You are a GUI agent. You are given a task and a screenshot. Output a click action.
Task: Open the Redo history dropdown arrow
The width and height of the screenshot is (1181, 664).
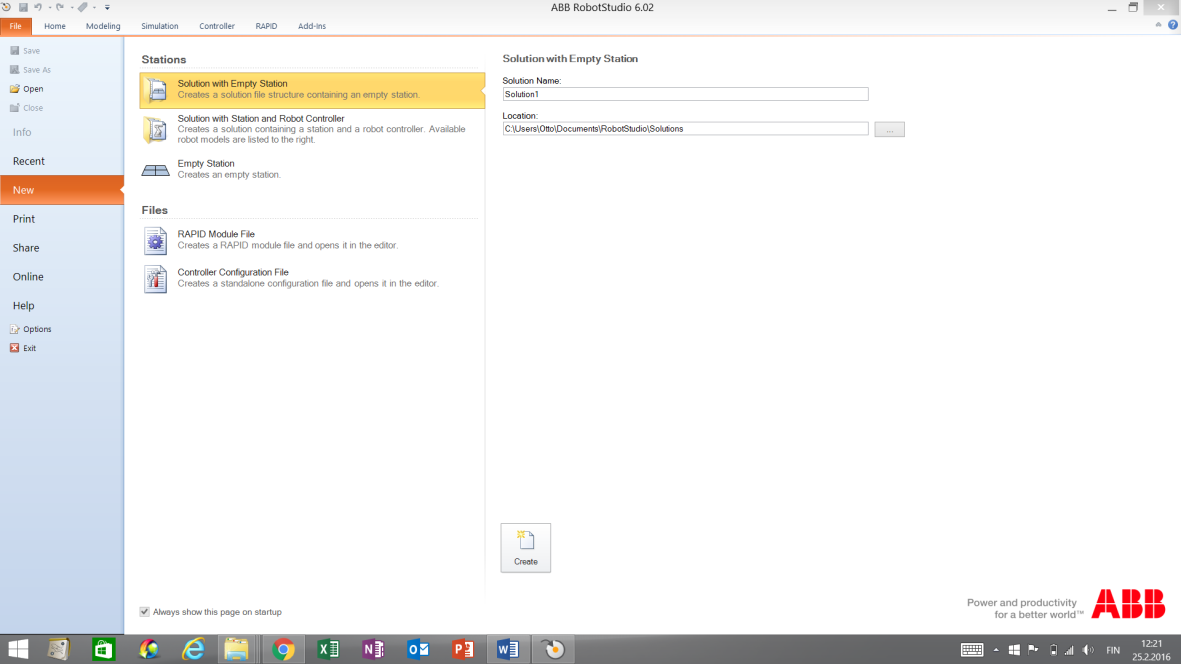(x=72, y=8)
